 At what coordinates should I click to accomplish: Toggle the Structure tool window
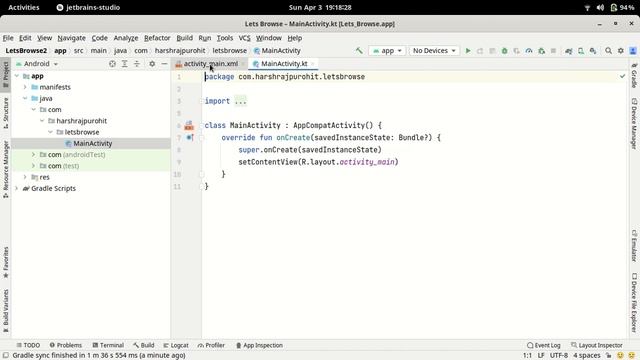(x=6, y=113)
